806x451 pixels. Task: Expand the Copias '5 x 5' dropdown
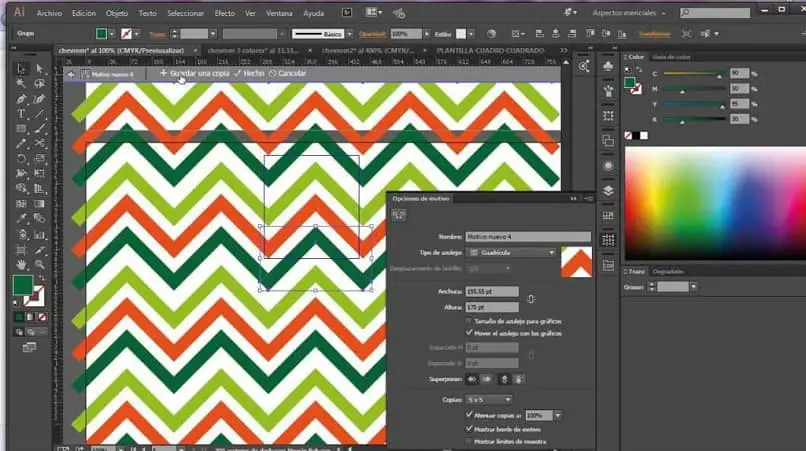[x=488, y=399]
